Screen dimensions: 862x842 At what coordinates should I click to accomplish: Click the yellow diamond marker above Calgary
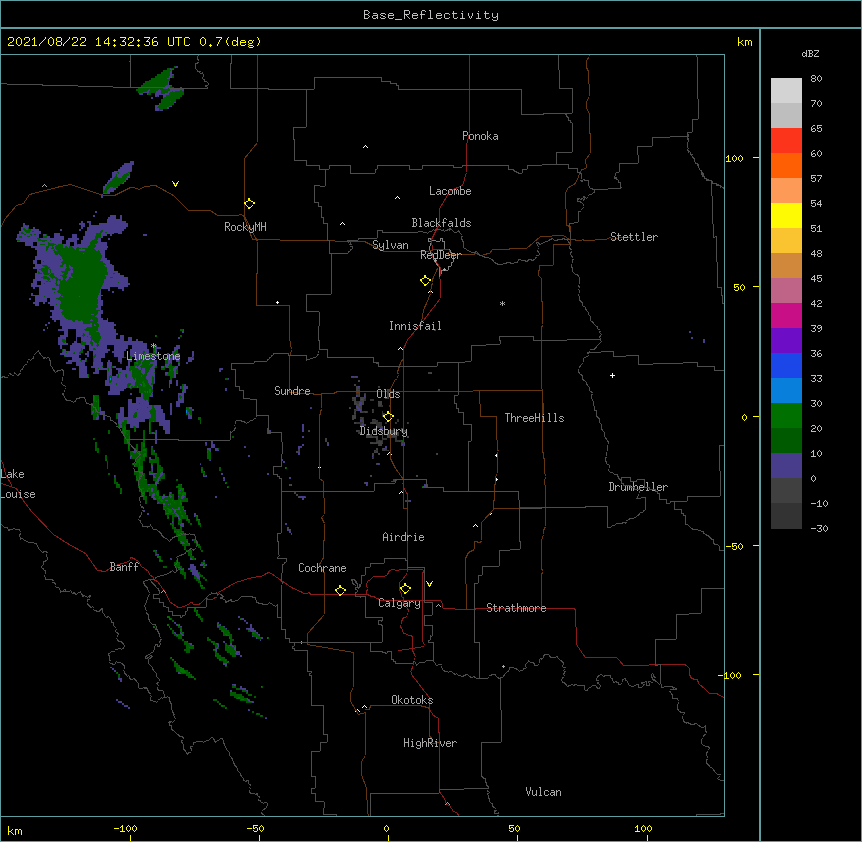point(405,589)
